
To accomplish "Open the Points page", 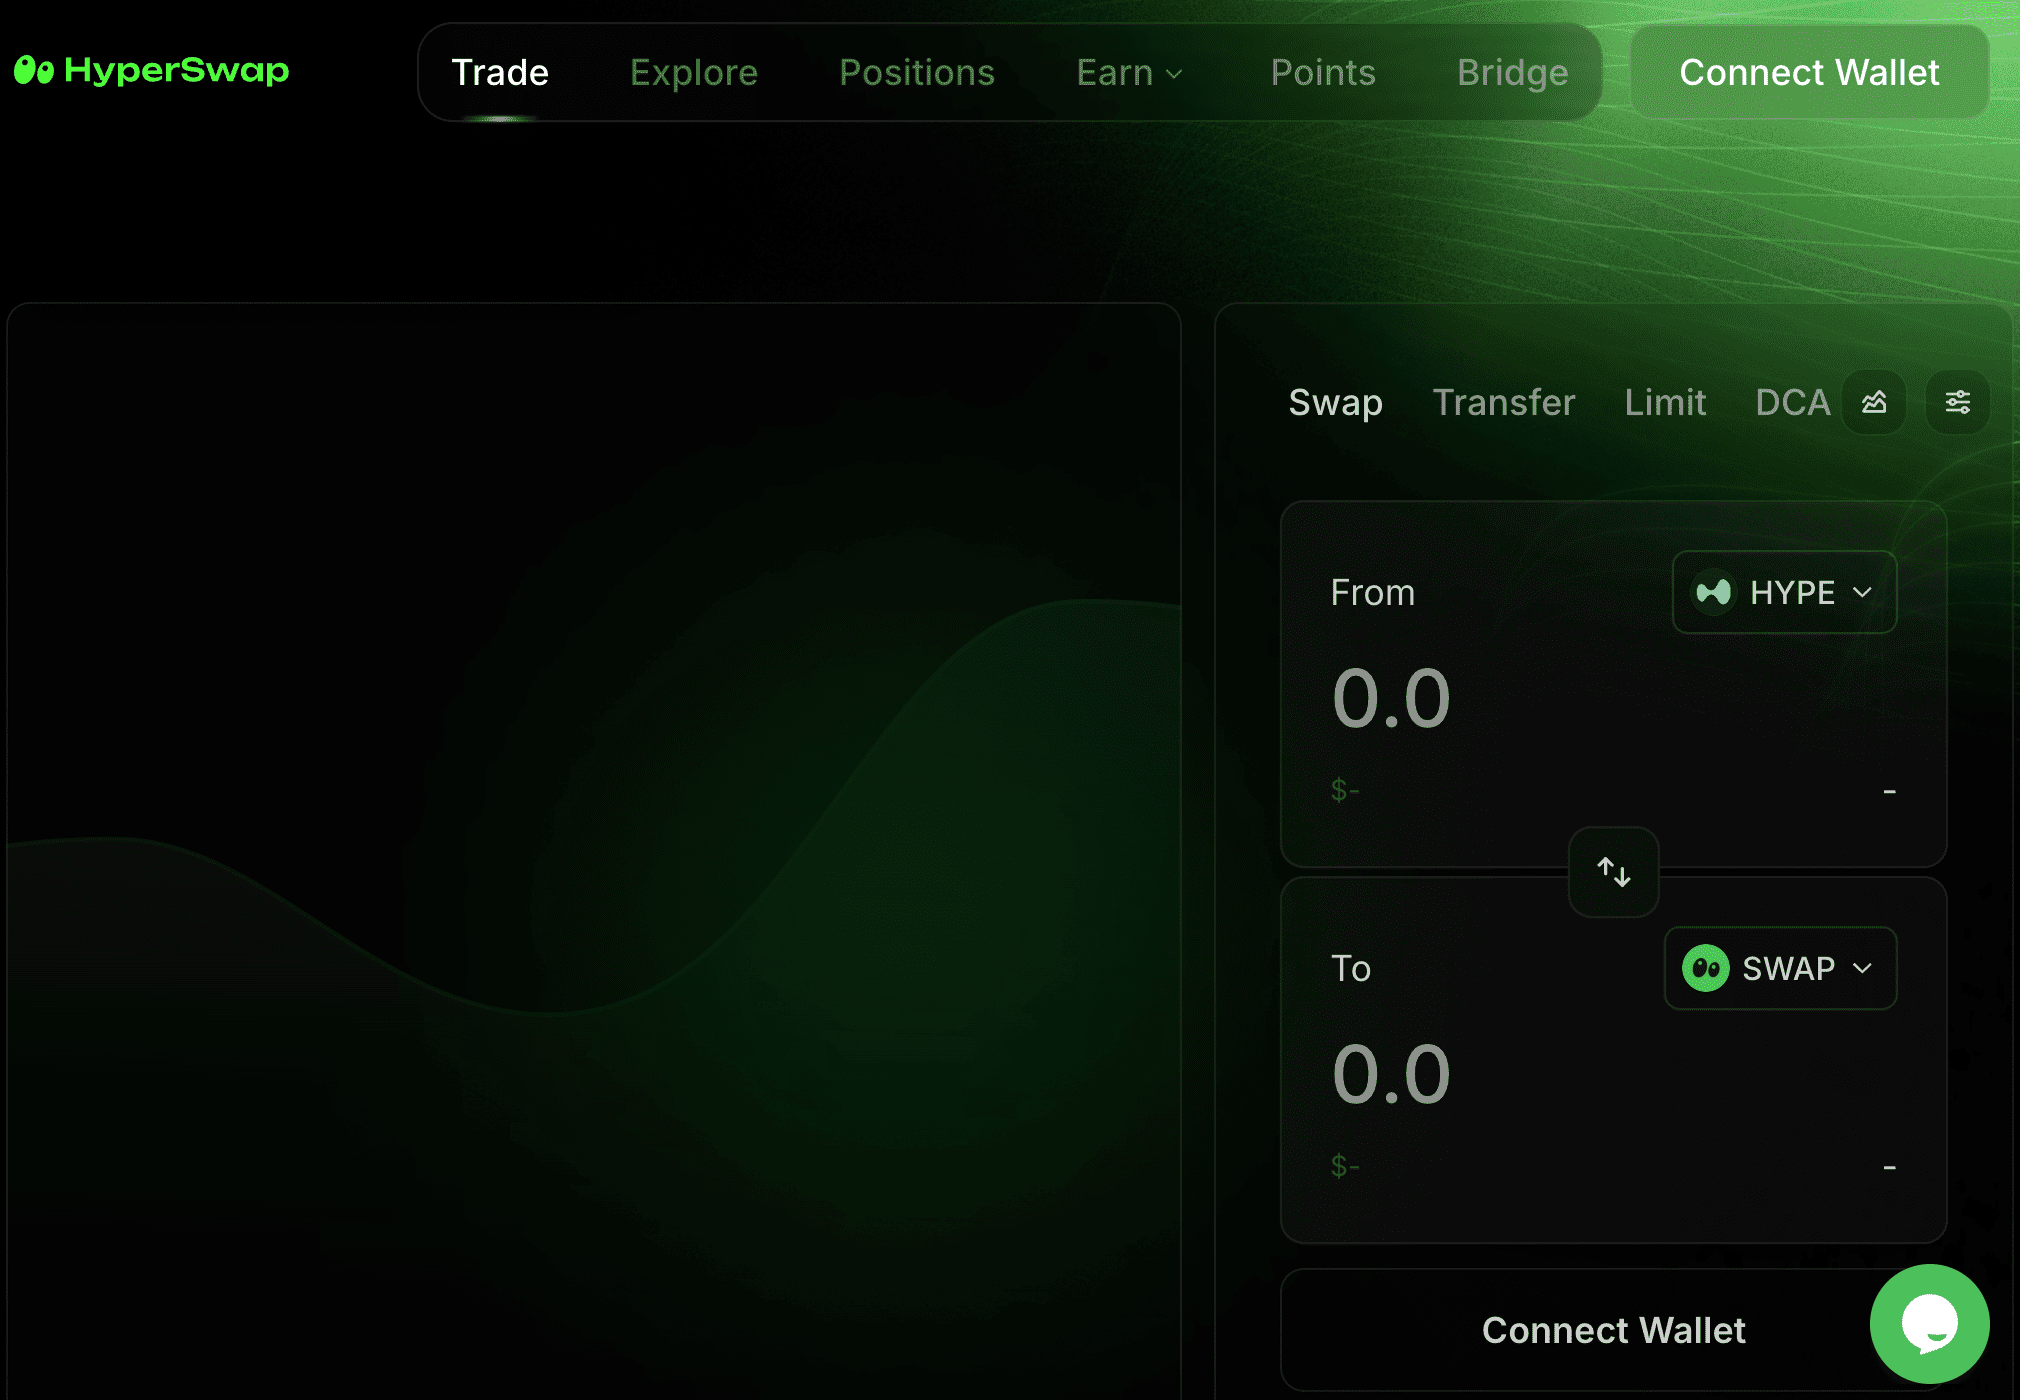I will (1323, 72).
